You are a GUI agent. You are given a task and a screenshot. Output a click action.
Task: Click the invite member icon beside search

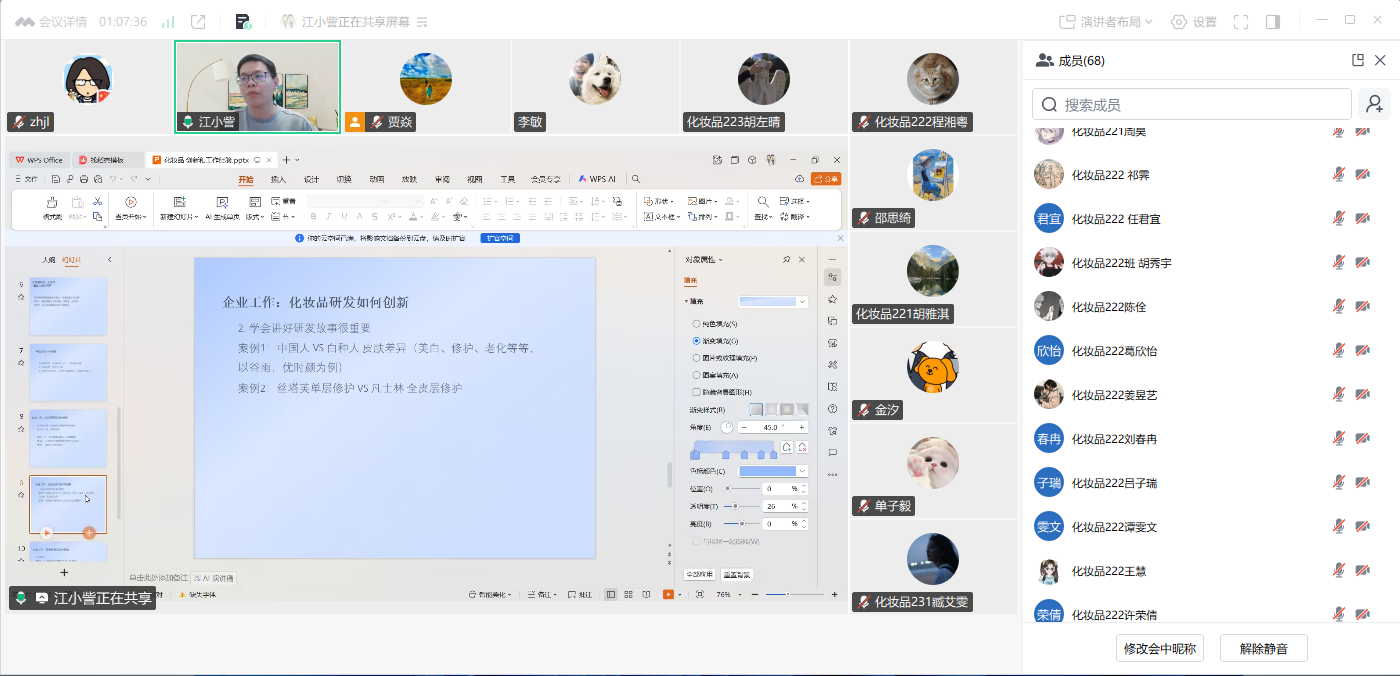tap(1374, 104)
